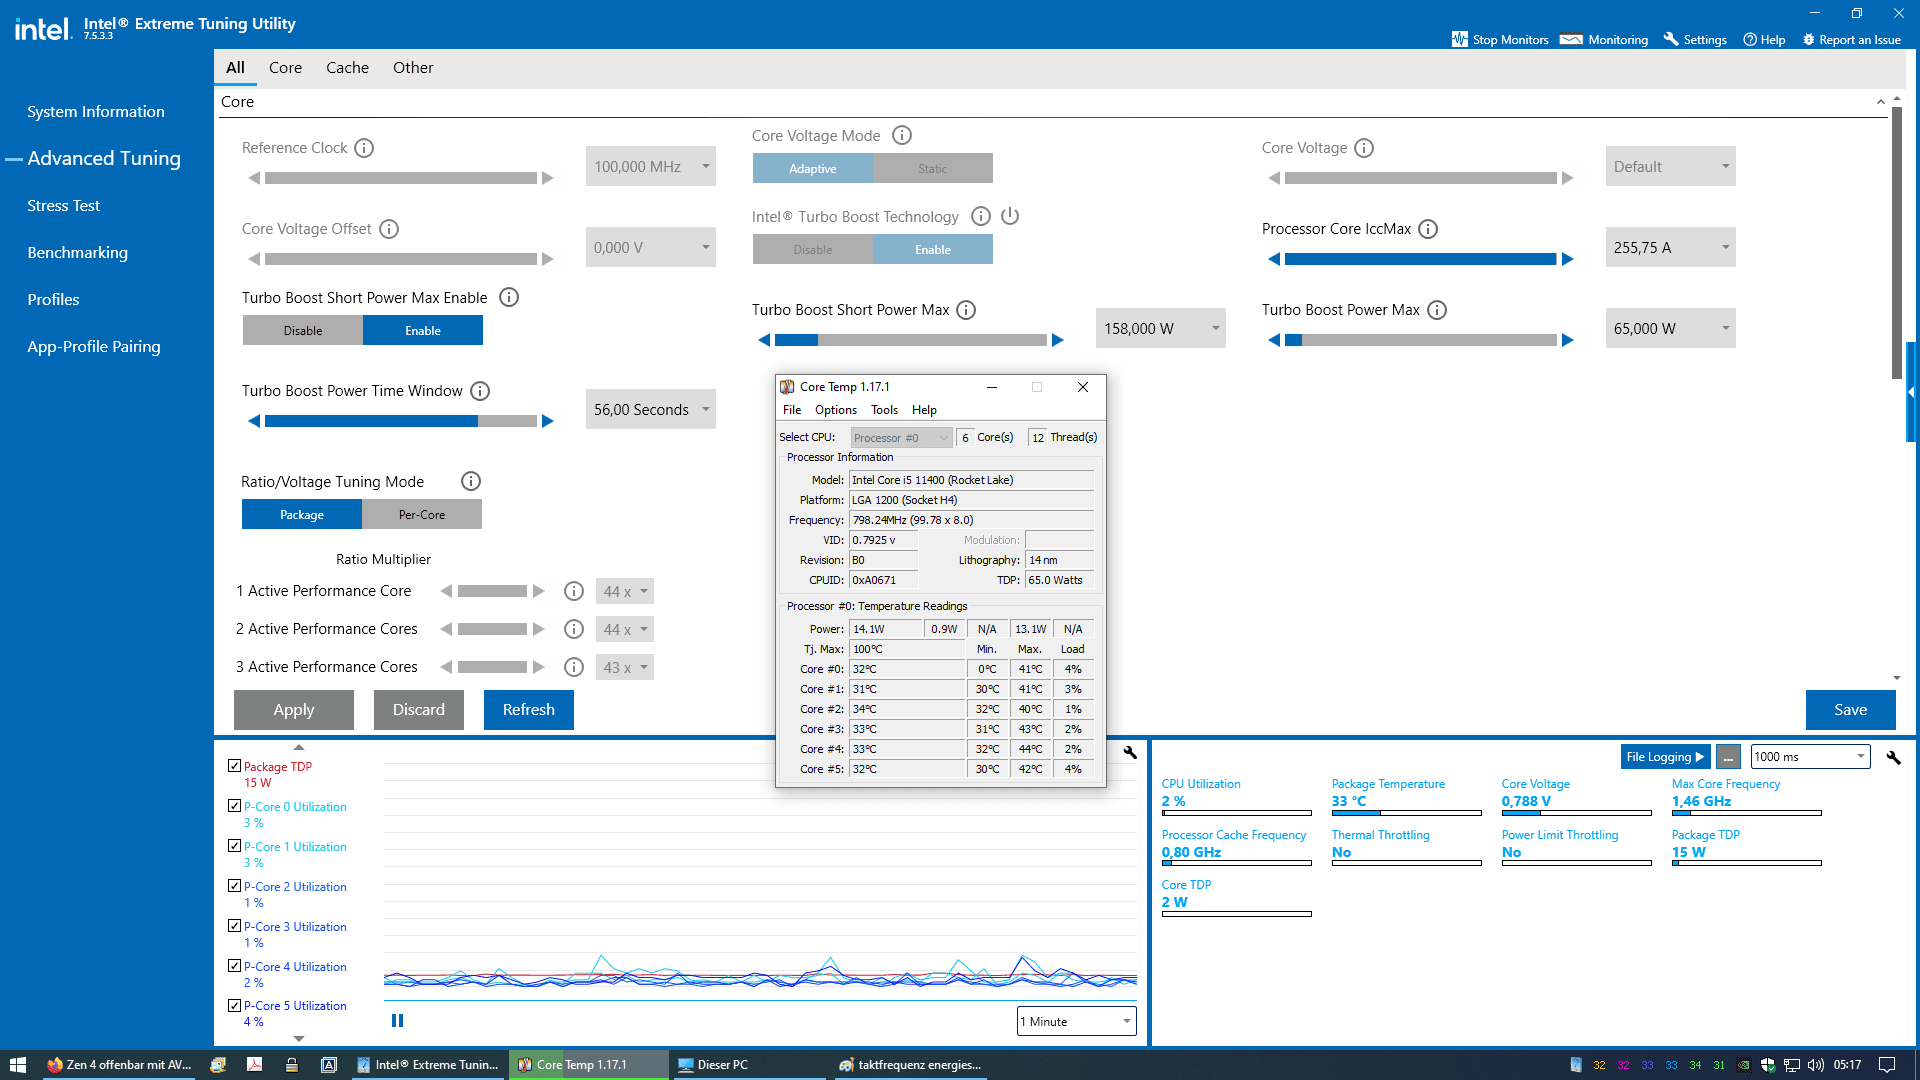Open the 1000 ms polling interval dropdown
Screen dimensions: 1920x1080
click(1810, 757)
